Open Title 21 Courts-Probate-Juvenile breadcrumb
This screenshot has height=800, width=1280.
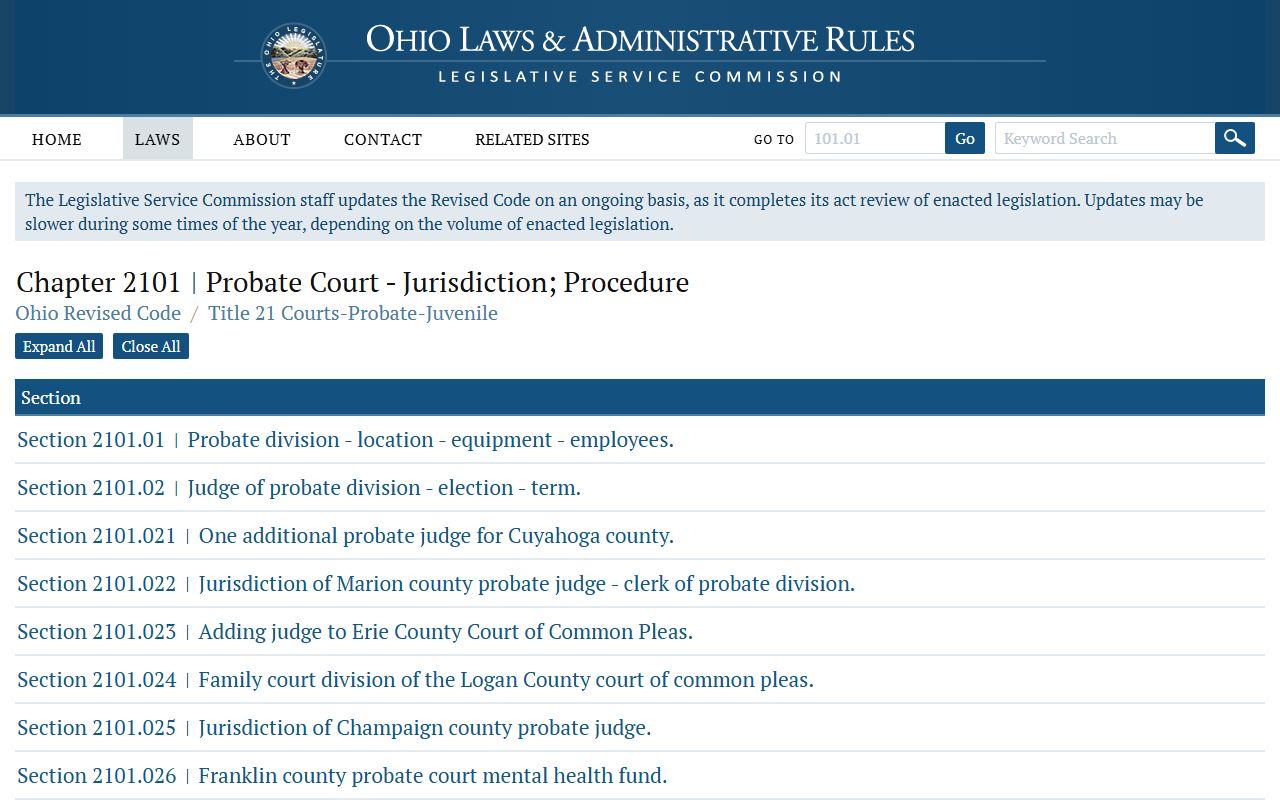pyautogui.click(x=353, y=313)
